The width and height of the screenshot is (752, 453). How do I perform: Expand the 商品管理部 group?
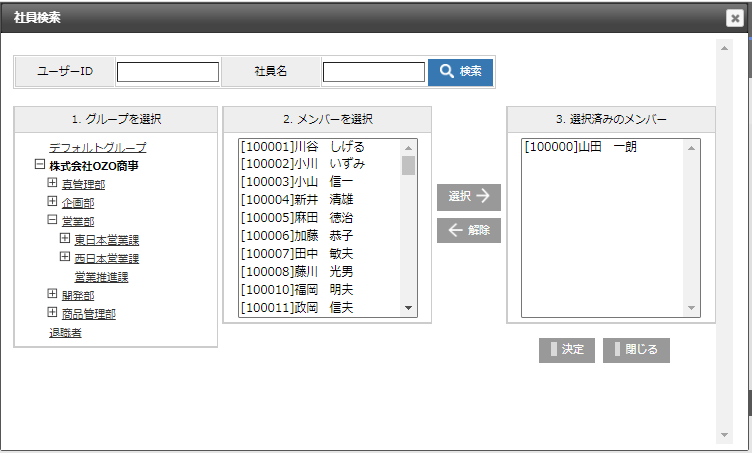click(x=53, y=313)
